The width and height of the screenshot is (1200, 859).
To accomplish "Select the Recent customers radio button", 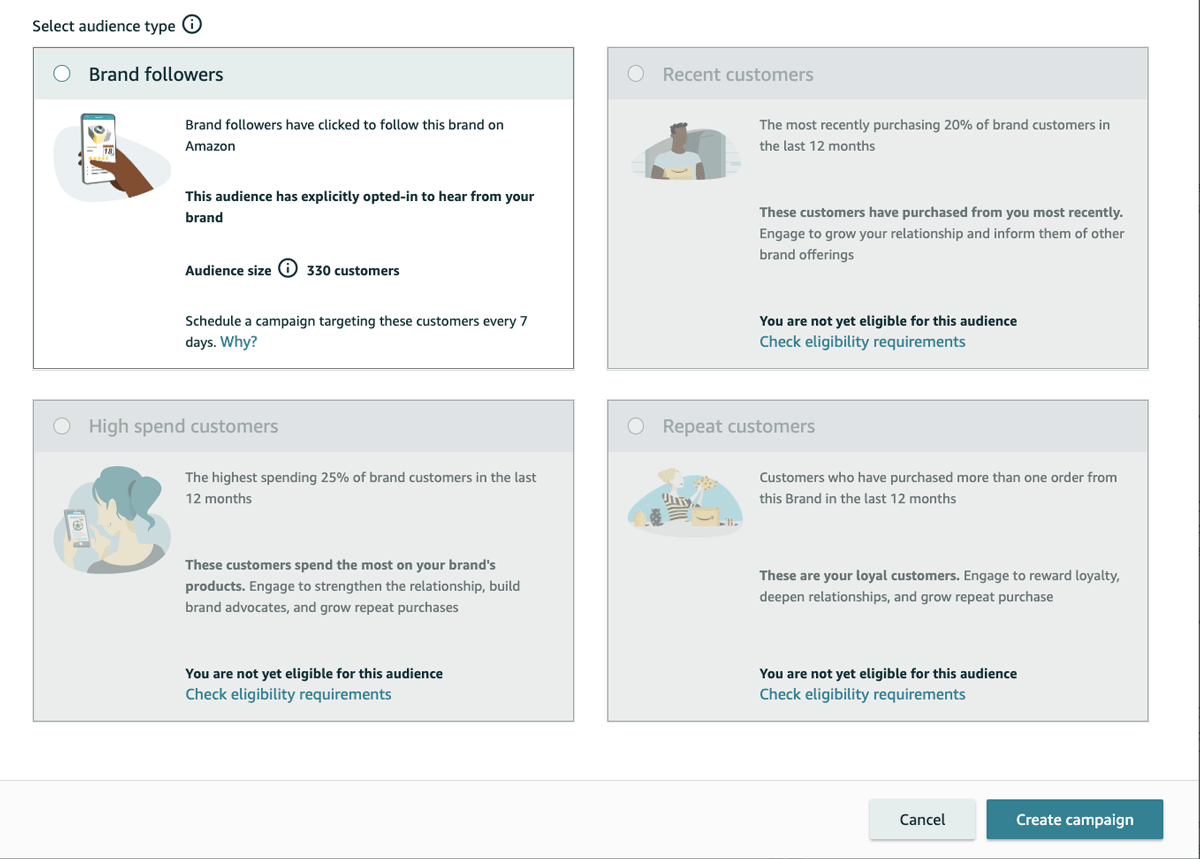I will tap(636, 74).
